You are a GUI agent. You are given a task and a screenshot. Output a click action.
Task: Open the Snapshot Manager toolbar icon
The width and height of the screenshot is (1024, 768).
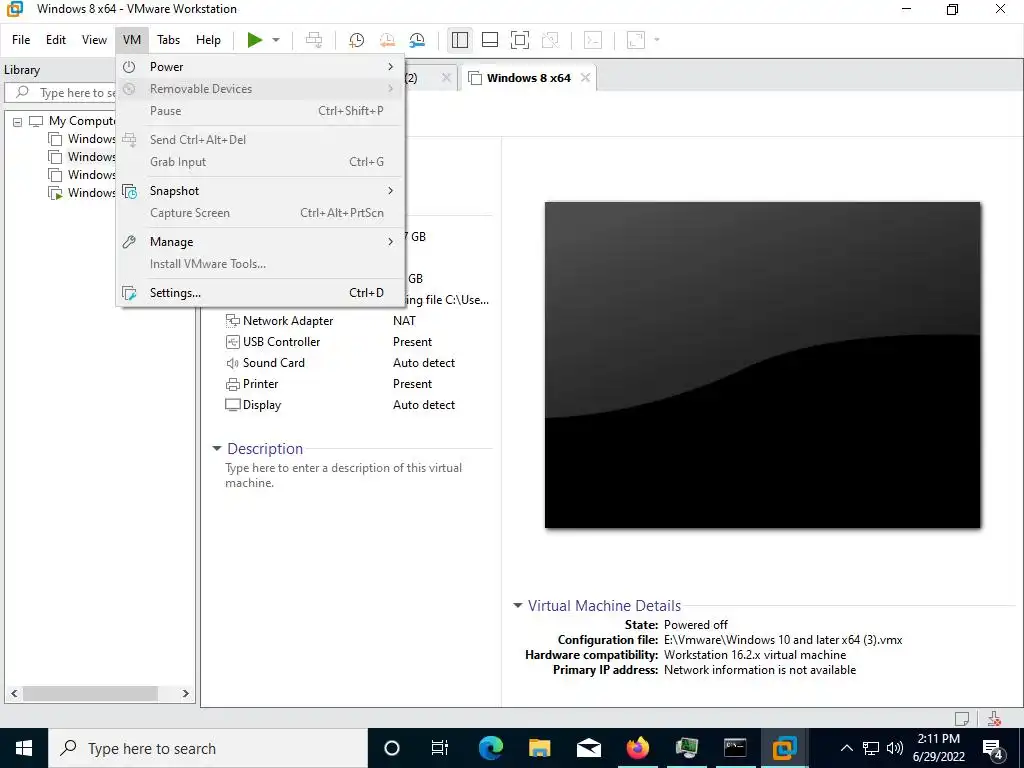point(417,40)
